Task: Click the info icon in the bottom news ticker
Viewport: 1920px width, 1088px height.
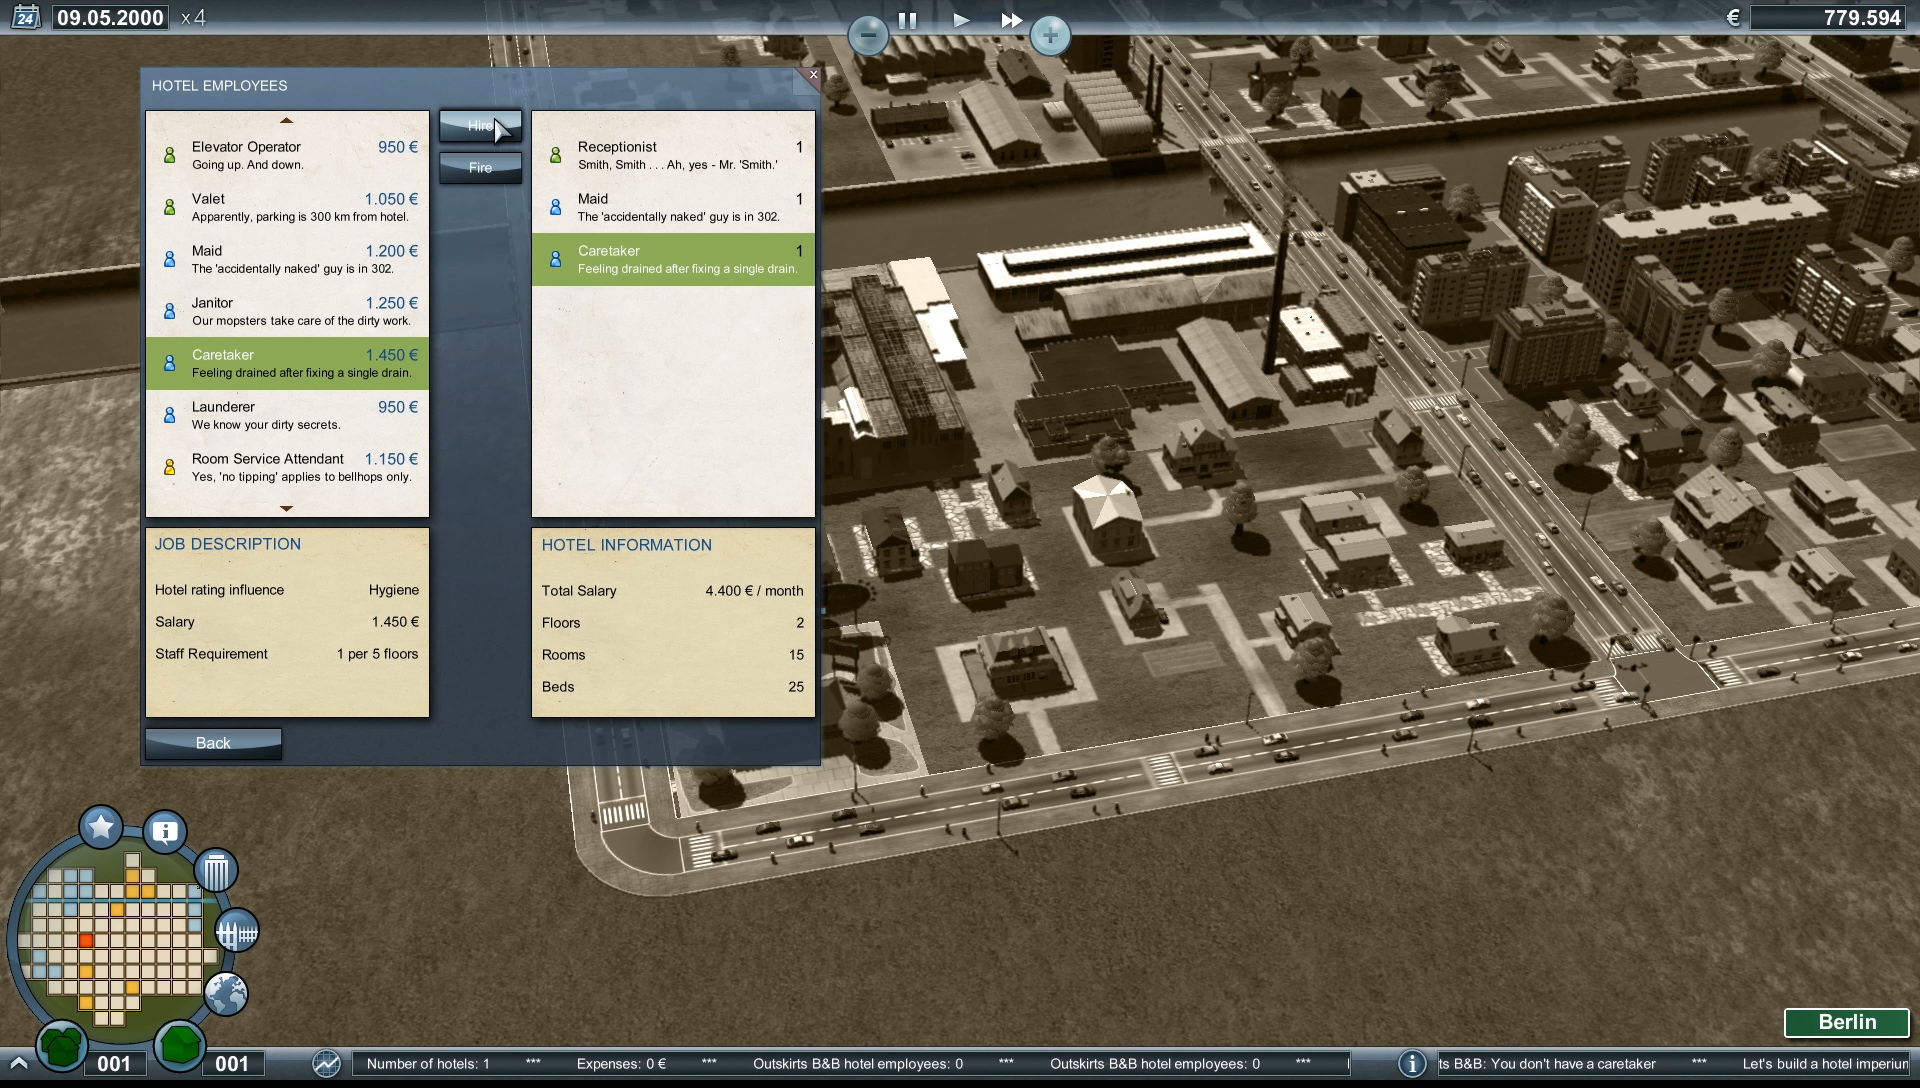Action: pos(1411,1064)
